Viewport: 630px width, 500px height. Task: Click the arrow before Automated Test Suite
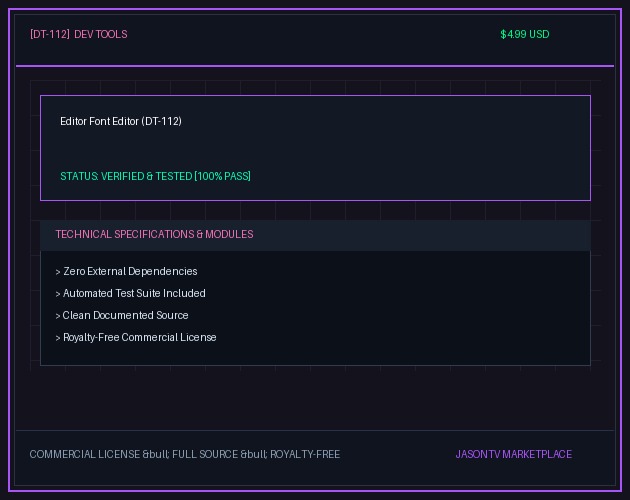click(x=58, y=295)
